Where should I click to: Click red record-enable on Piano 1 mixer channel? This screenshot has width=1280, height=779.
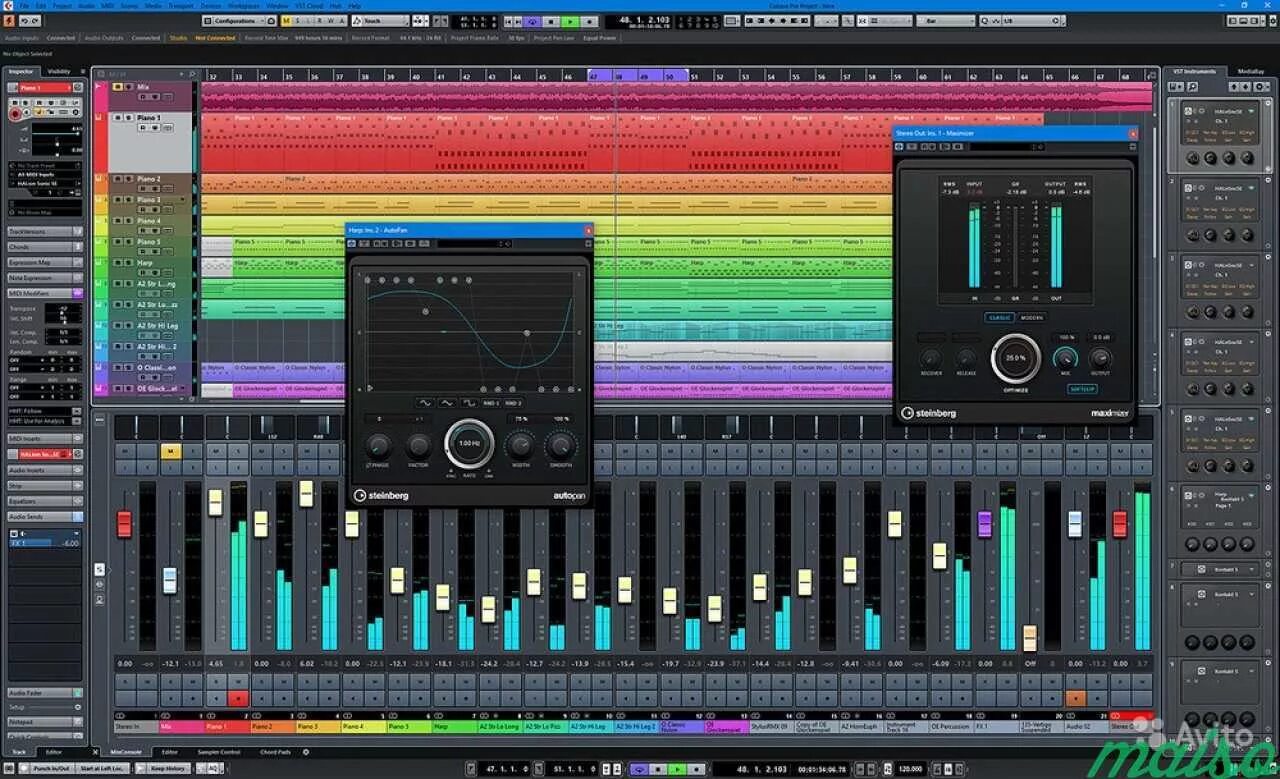pyautogui.click(x=238, y=698)
